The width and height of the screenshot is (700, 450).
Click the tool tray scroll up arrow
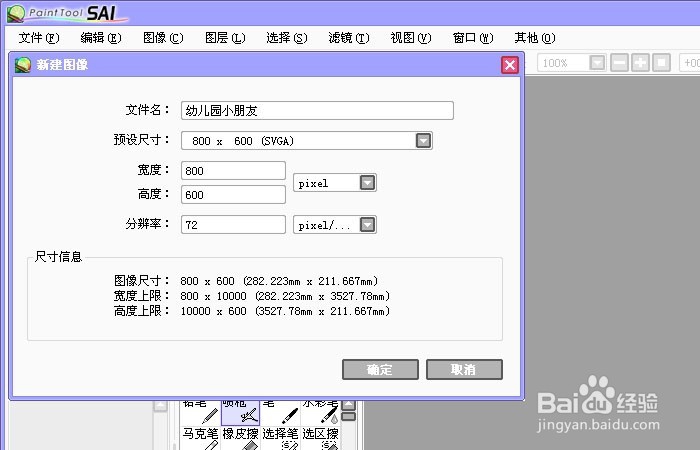pos(348,405)
